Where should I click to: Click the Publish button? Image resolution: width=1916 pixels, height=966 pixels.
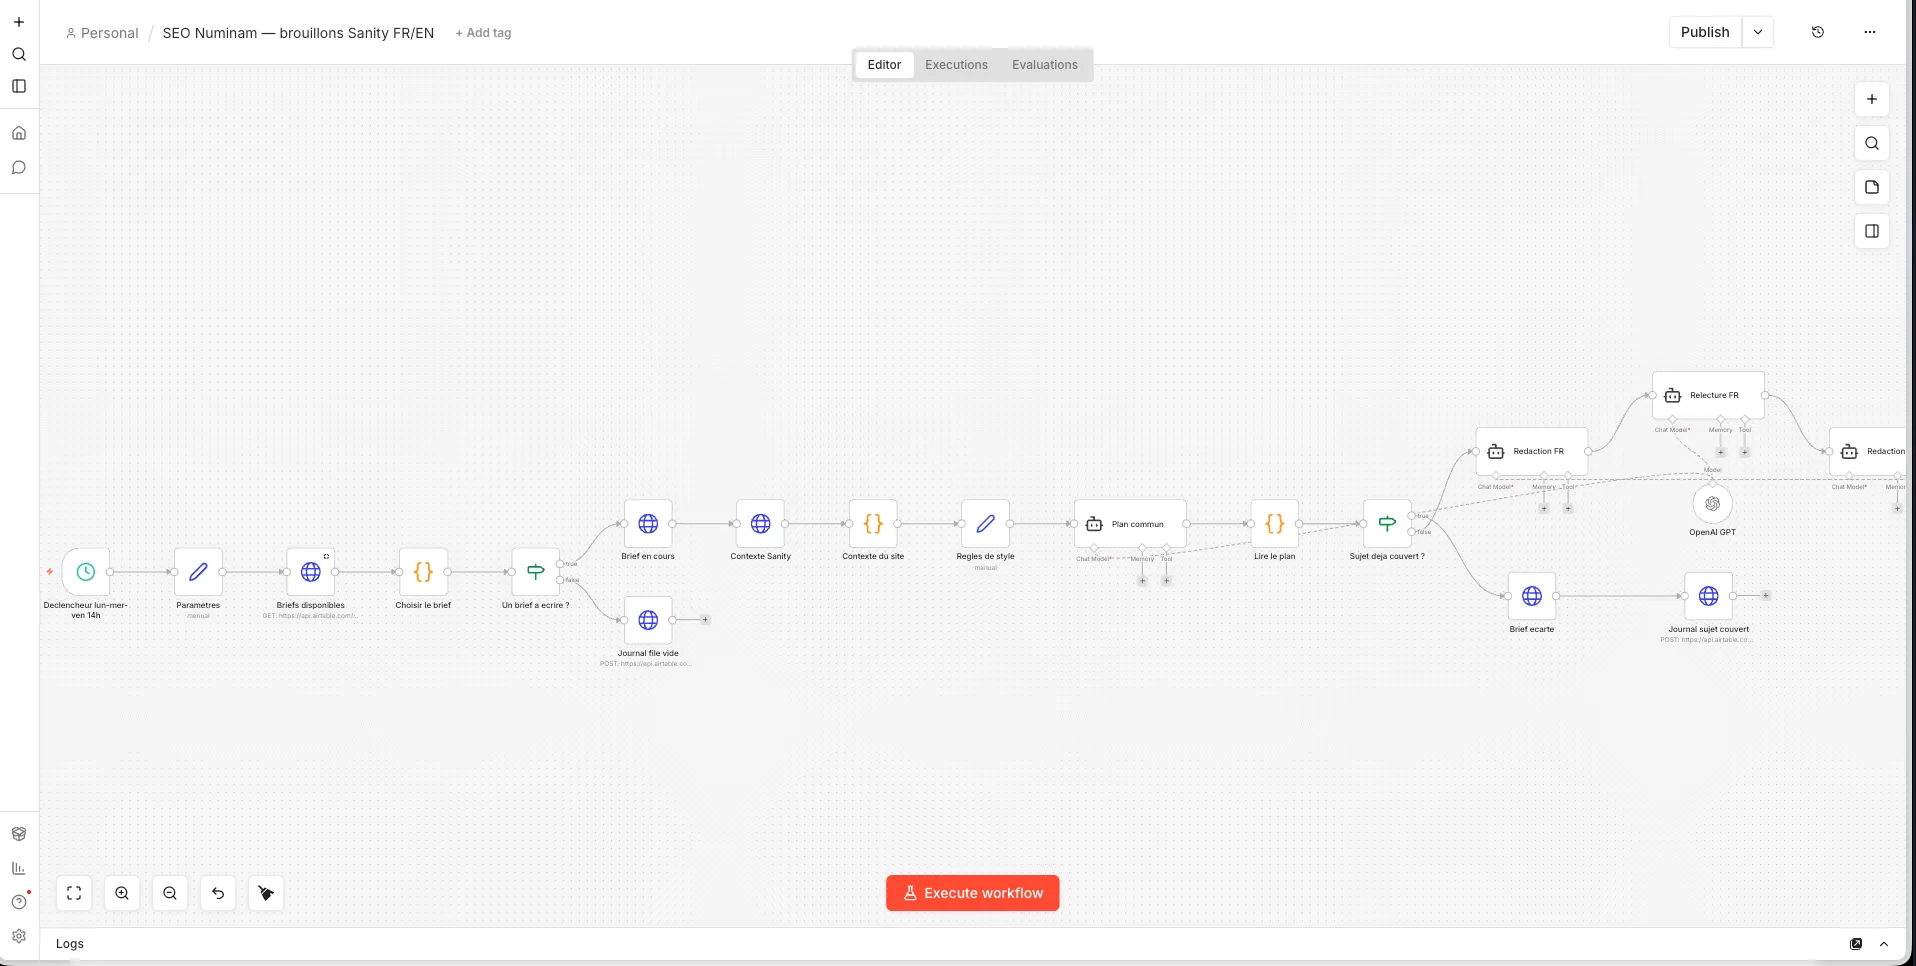pyautogui.click(x=1705, y=32)
